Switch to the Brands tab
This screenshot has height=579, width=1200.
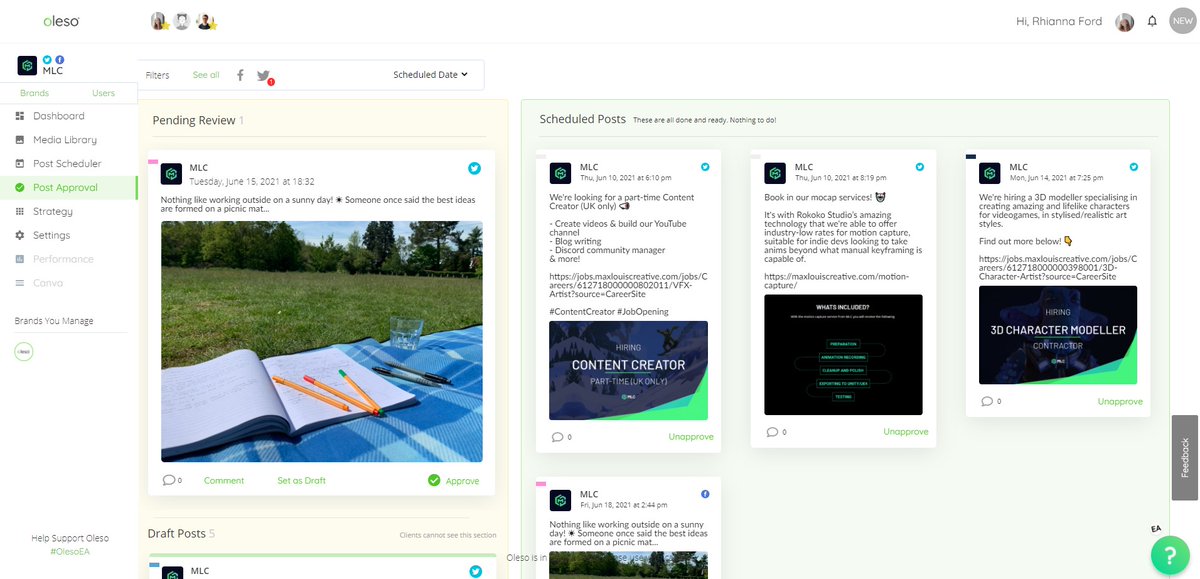[34, 93]
